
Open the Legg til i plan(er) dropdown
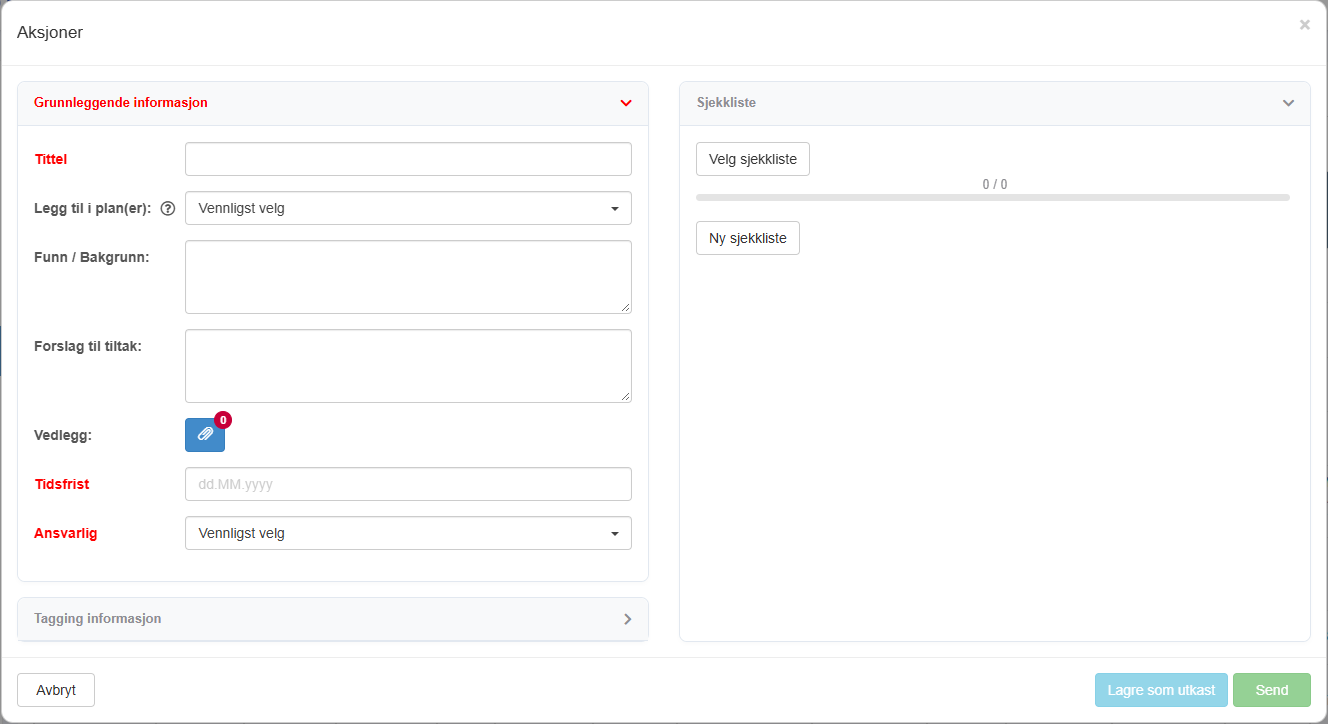pyautogui.click(x=408, y=208)
